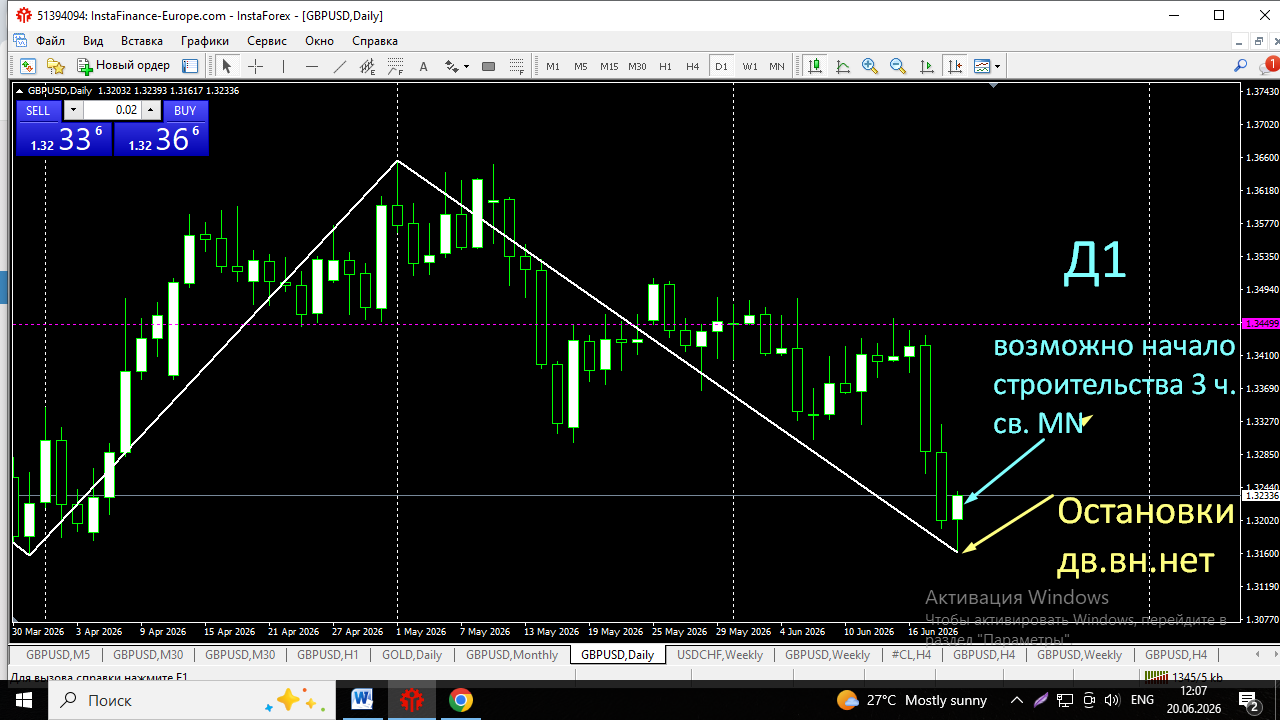Select the equidistant channel tool
1280x720 pixels.
pos(368,66)
